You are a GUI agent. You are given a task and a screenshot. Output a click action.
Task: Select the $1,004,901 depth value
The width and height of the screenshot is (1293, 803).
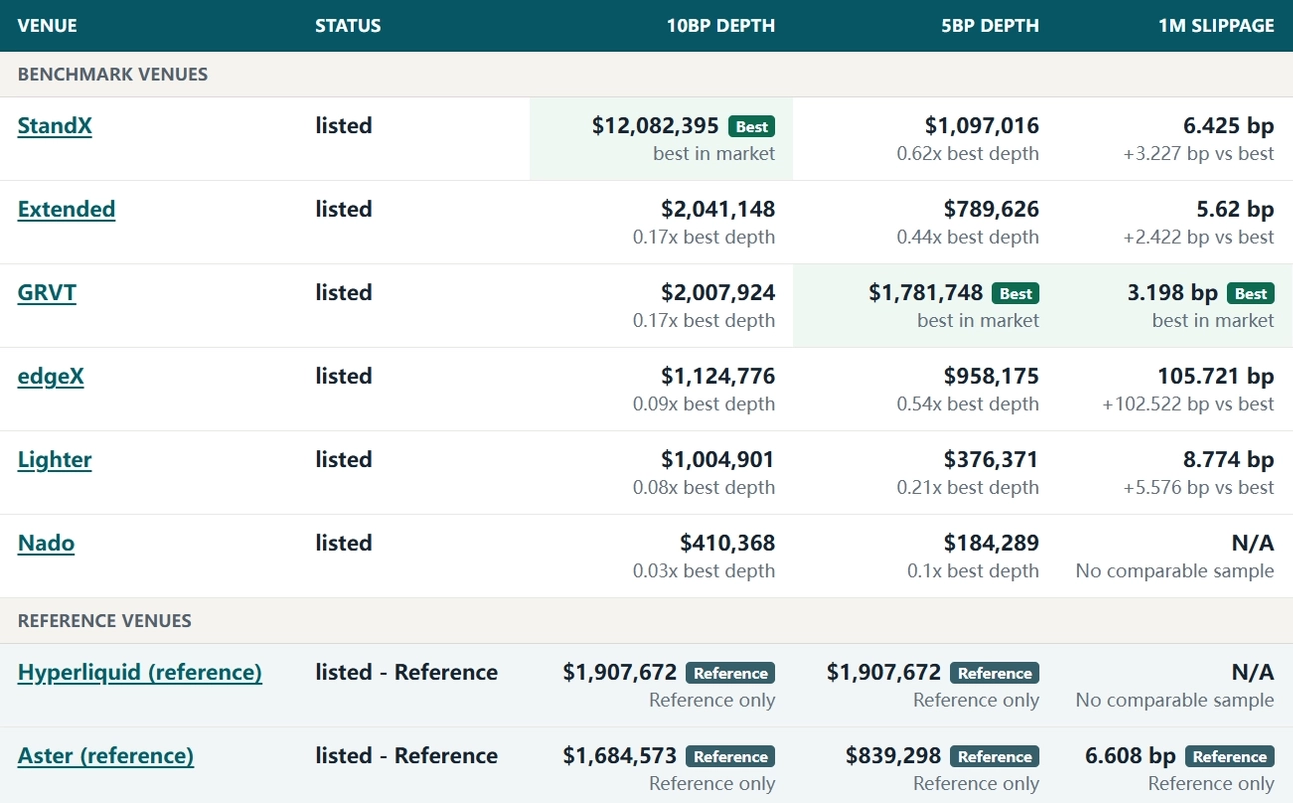718,460
